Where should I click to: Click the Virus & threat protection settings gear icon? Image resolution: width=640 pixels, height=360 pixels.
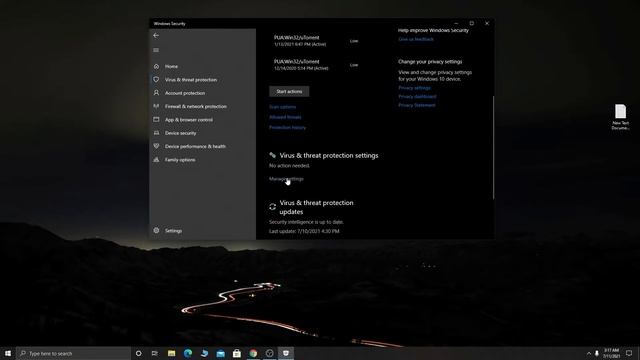(x=273, y=155)
